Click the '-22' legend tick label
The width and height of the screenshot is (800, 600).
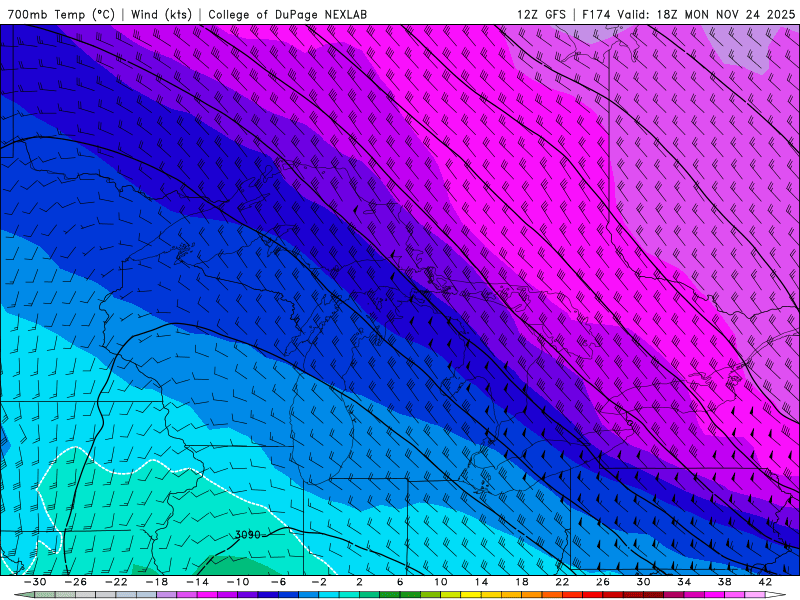[x=116, y=582]
